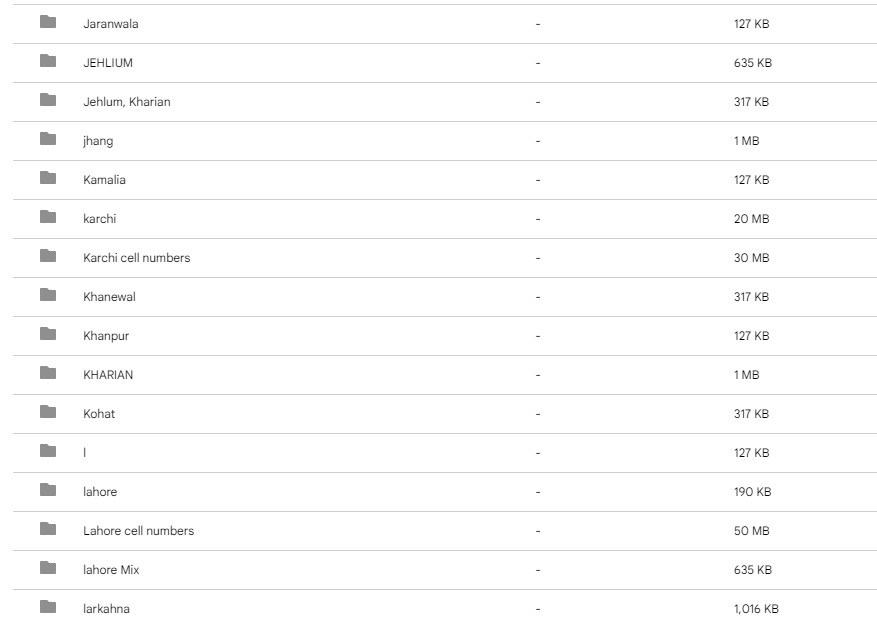Click the 50 MB size entry
The height and width of the screenshot is (630, 877).
click(x=751, y=531)
